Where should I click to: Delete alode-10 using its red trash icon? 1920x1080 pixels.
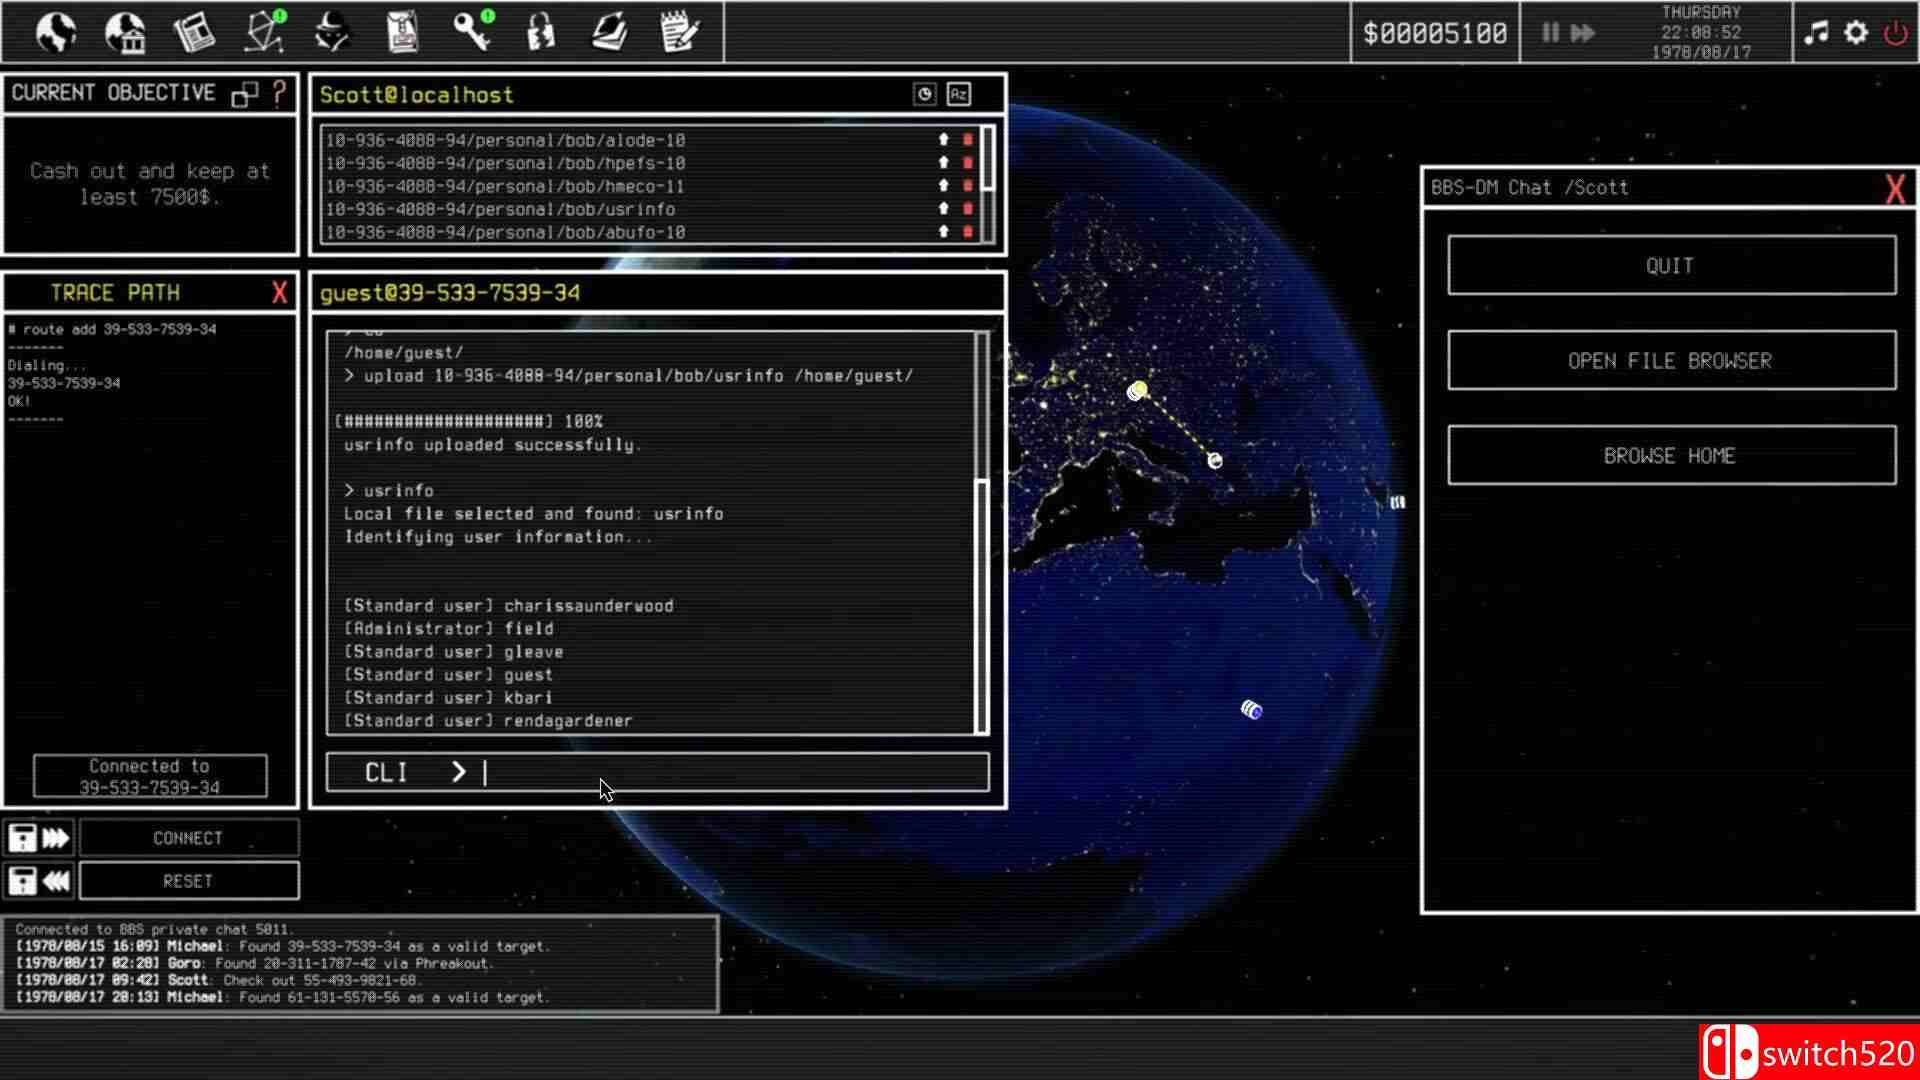tap(967, 140)
